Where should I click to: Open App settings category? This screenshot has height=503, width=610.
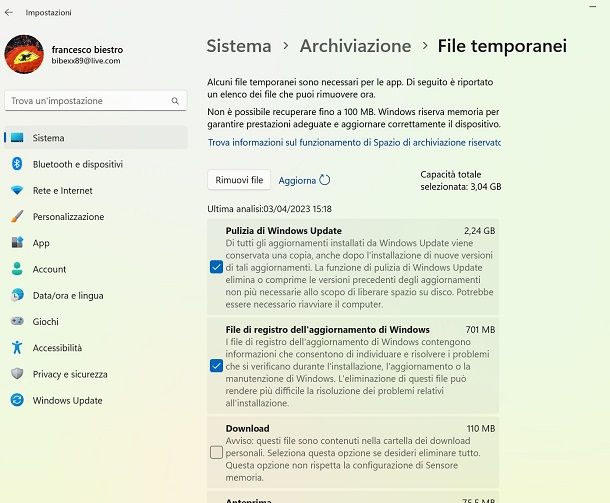(x=96, y=243)
